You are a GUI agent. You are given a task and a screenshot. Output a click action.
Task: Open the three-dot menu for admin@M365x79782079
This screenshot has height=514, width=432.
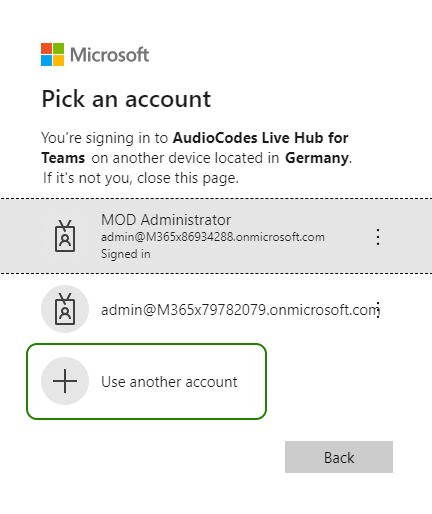coord(378,310)
